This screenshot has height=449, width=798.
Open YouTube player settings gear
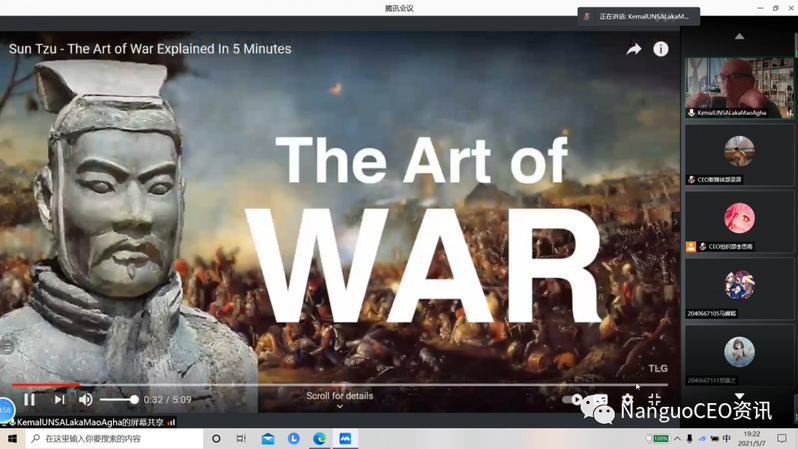pyautogui.click(x=627, y=400)
